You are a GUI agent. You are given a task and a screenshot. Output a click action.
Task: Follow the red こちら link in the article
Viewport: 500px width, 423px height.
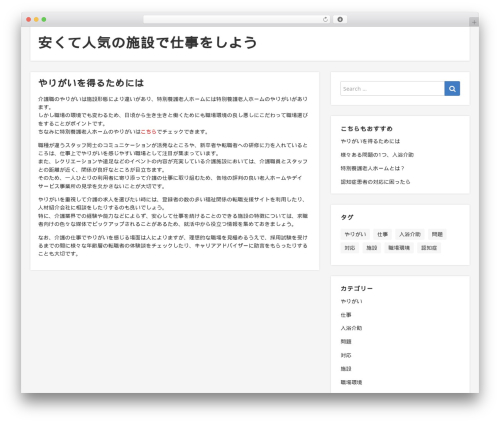(149, 132)
